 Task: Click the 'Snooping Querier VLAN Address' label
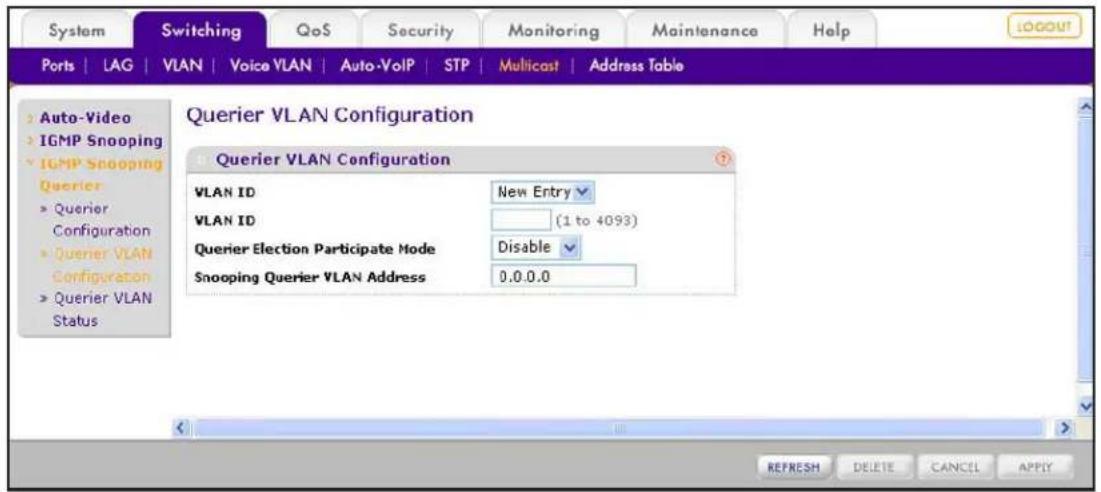(x=310, y=277)
